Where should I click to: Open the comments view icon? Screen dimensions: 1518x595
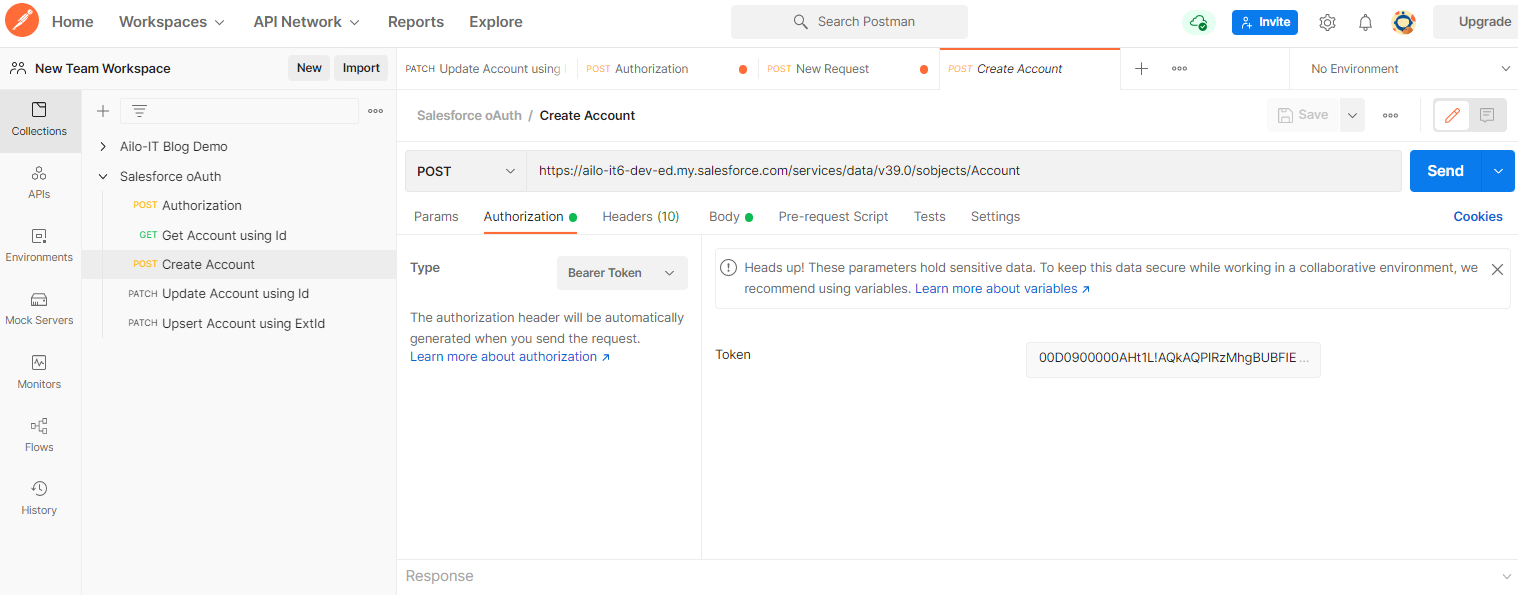[x=1487, y=115]
